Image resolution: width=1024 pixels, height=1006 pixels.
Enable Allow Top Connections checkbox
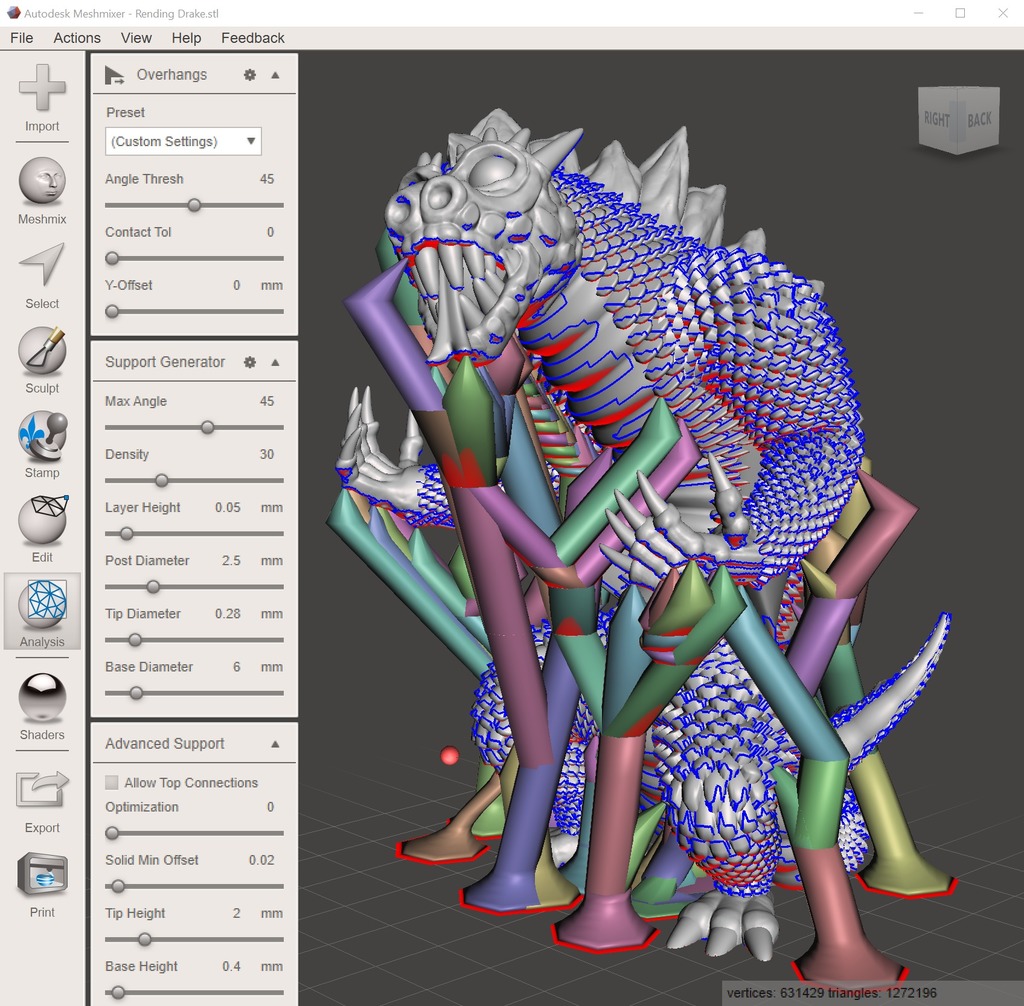[112, 783]
